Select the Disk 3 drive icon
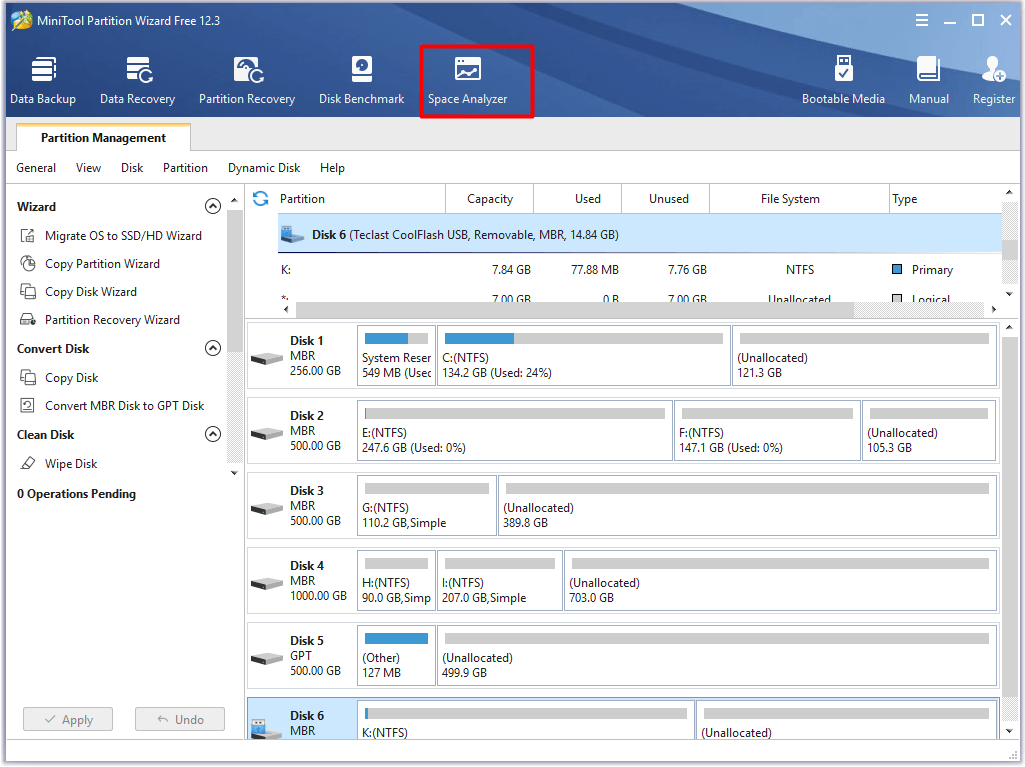1025x767 pixels. 267,509
